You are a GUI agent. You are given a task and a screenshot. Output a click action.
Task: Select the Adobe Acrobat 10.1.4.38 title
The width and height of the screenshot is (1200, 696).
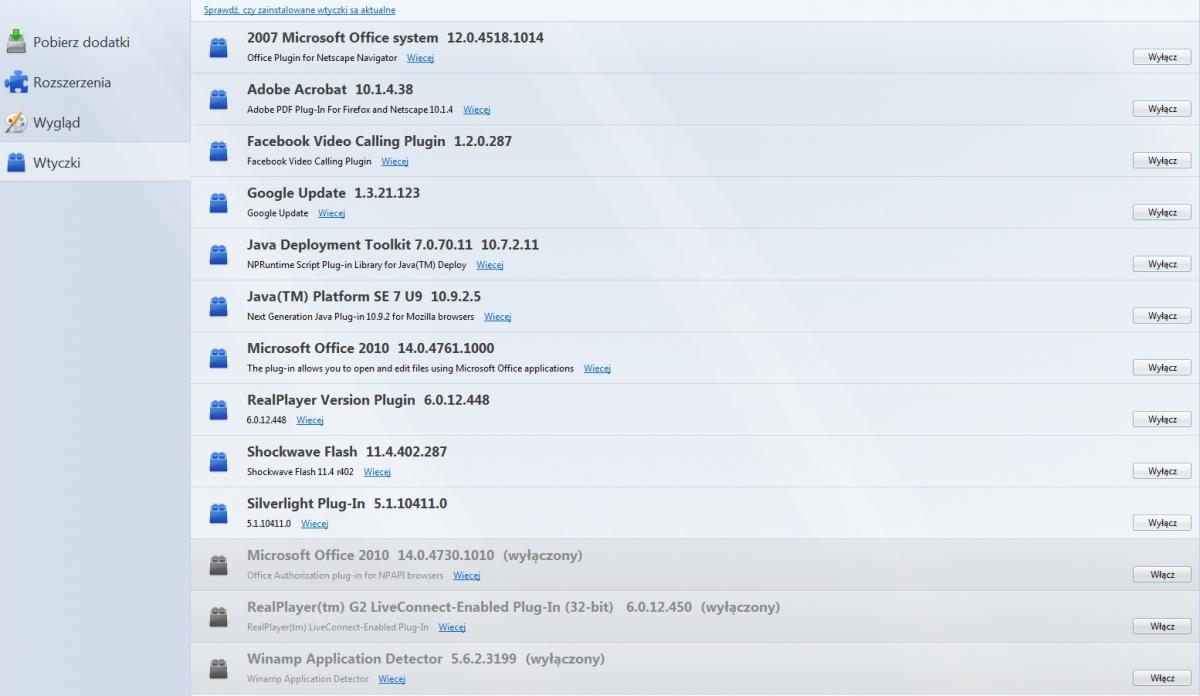[x=330, y=90]
